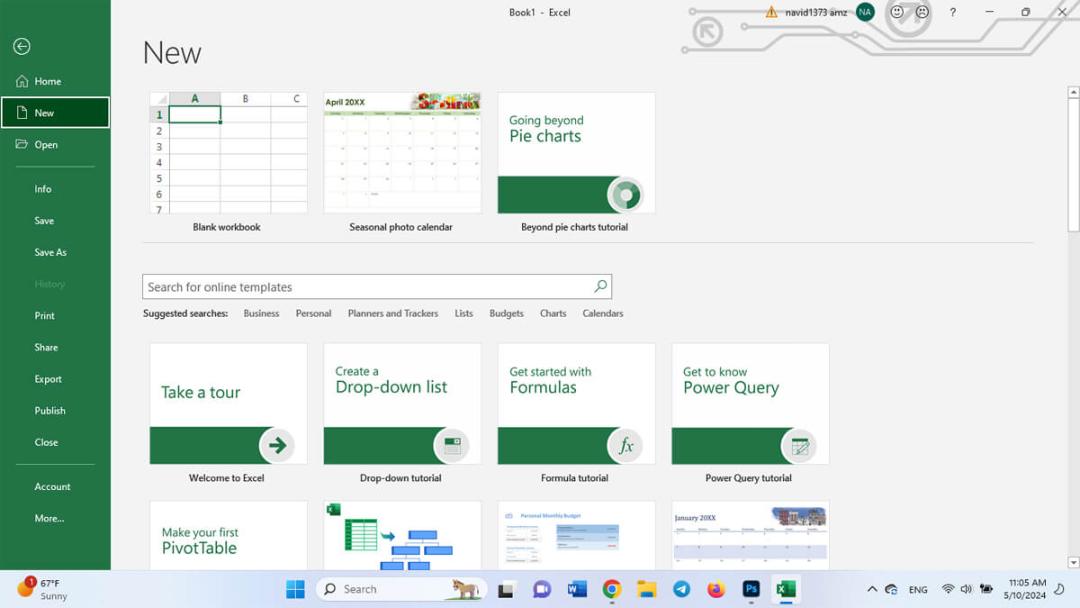Send a smile feedback icon
1080x608 pixels.
point(897,12)
